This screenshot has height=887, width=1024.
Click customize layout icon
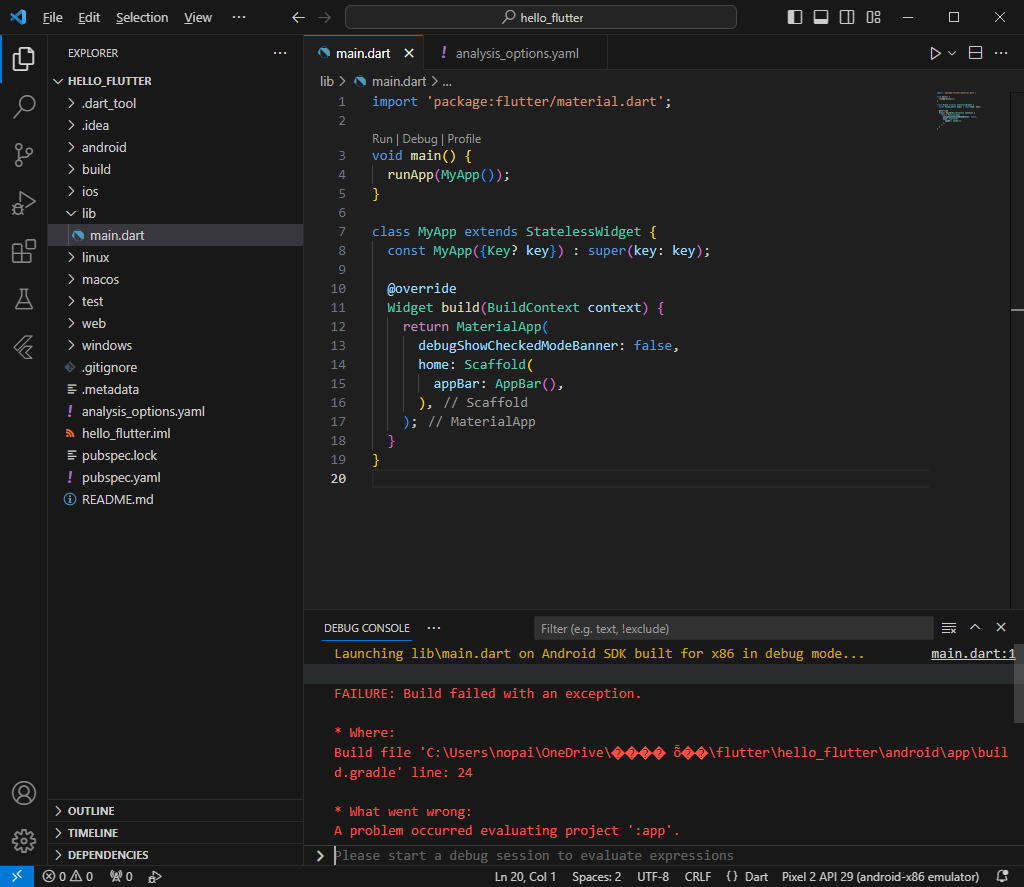873,18
